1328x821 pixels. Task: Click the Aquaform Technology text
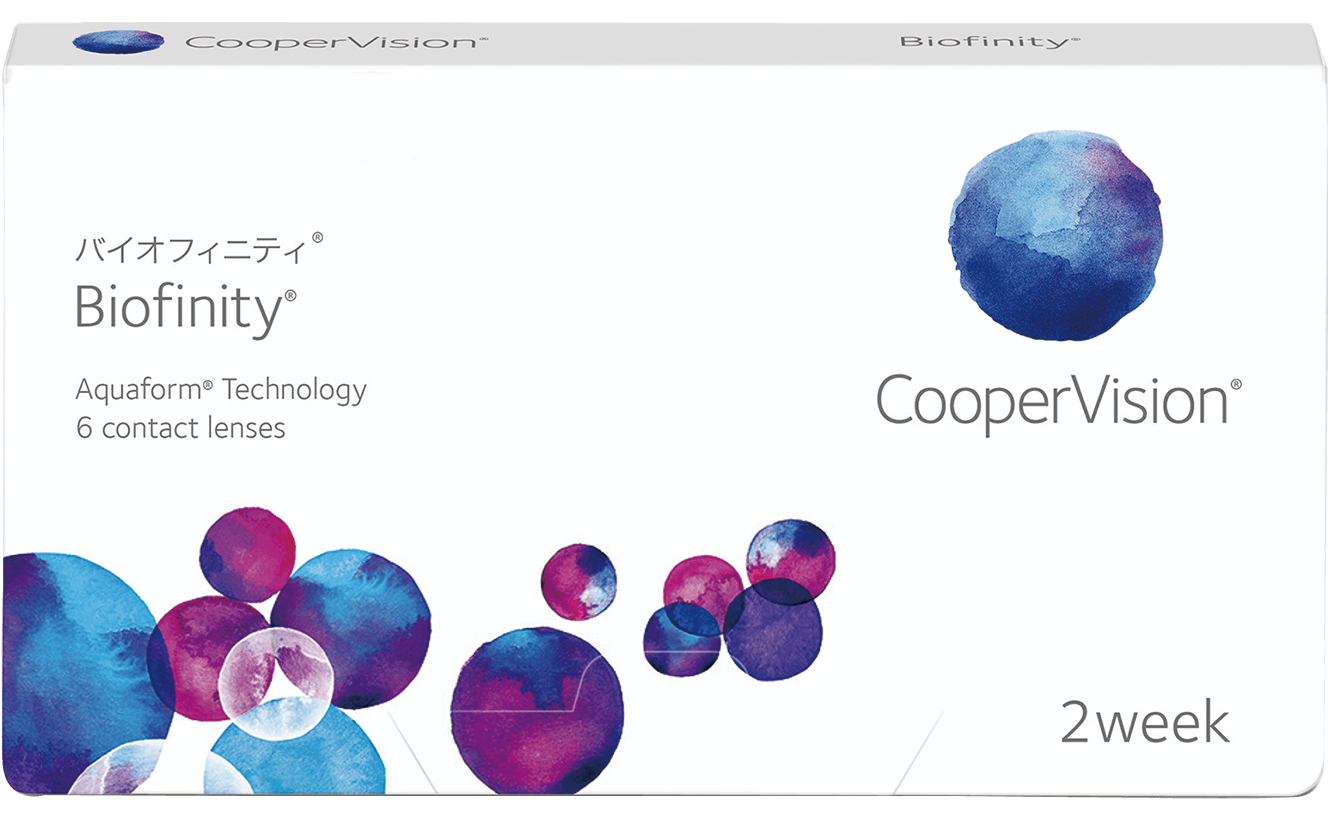[x=221, y=389]
